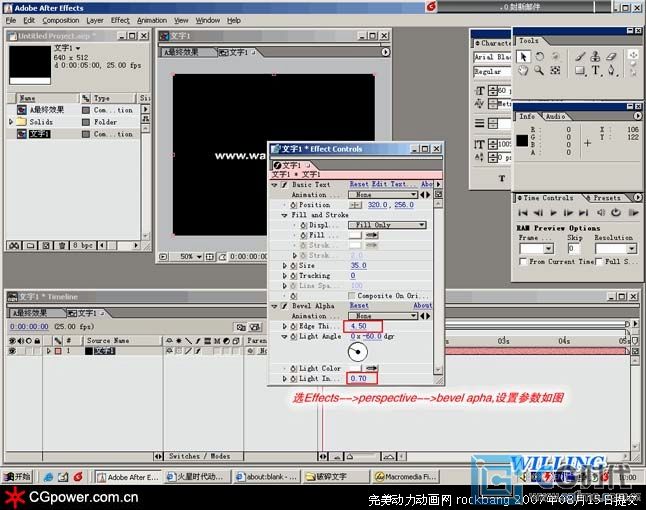The height and width of the screenshot is (510, 646).
Task: Click Reset link for Bevel Alpha
Action: (x=359, y=305)
